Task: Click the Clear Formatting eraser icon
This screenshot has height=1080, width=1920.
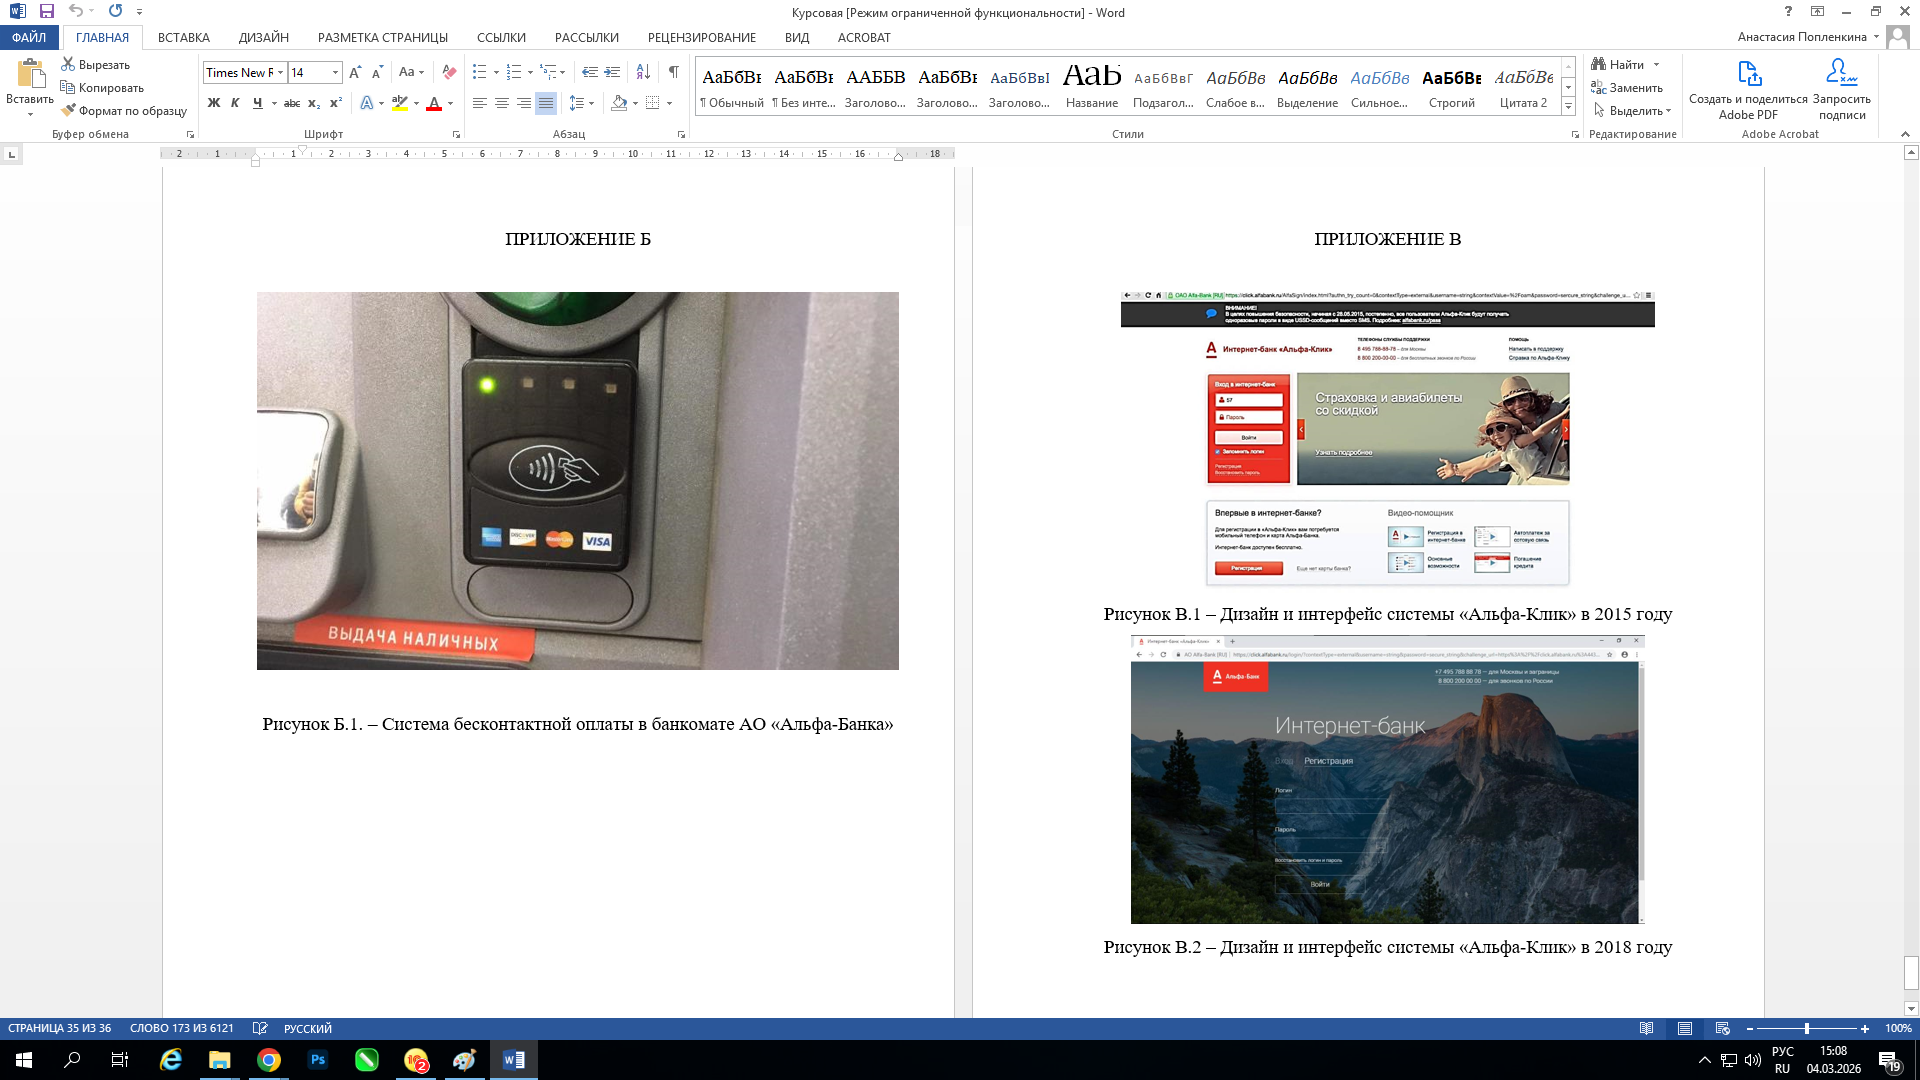Action: tap(449, 72)
